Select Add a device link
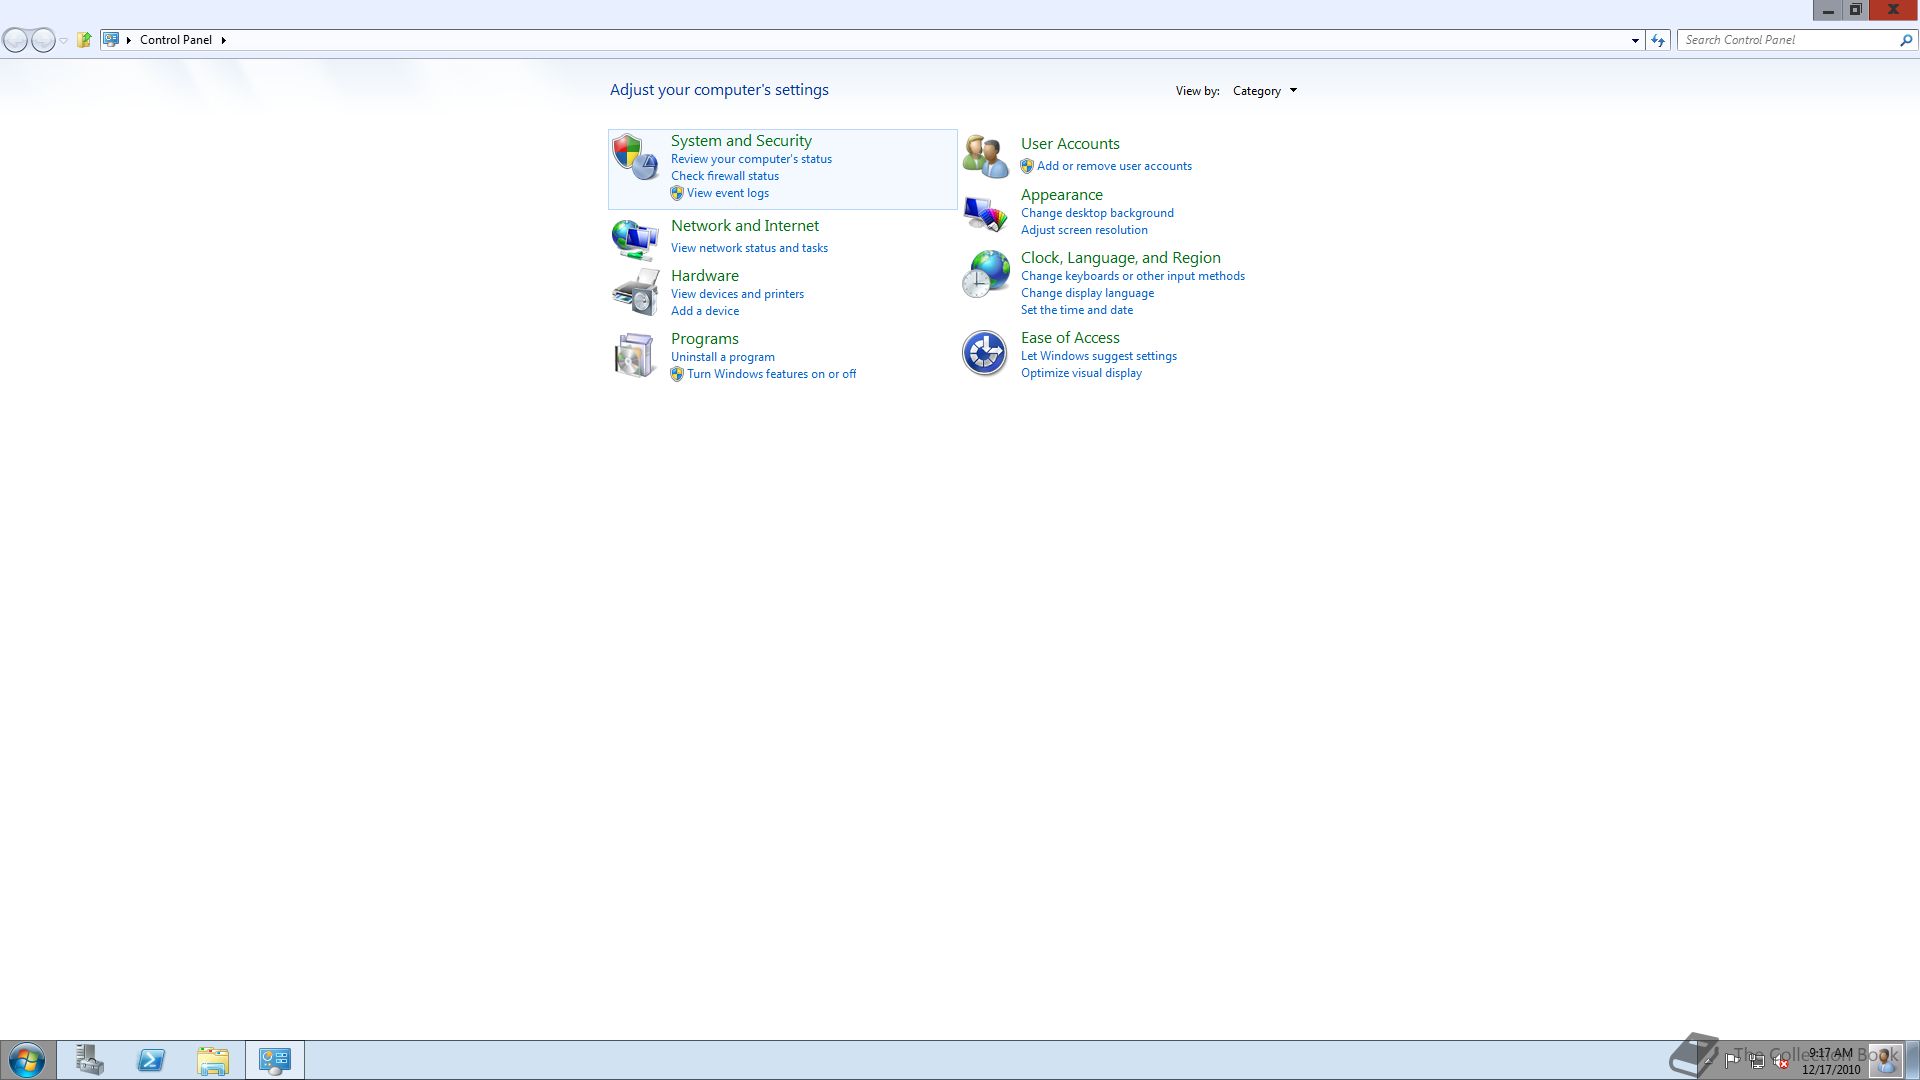The height and width of the screenshot is (1080, 1920). (705, 311)
